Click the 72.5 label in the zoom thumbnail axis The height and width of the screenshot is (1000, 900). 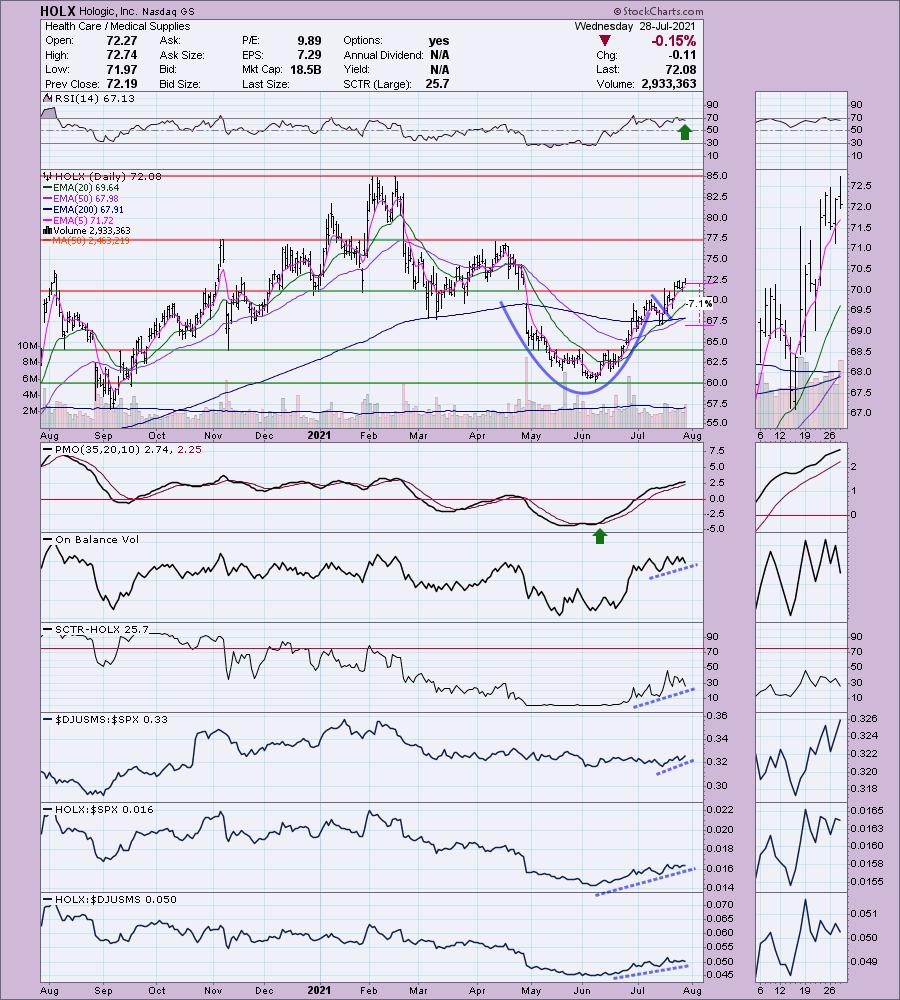[861, 186]
